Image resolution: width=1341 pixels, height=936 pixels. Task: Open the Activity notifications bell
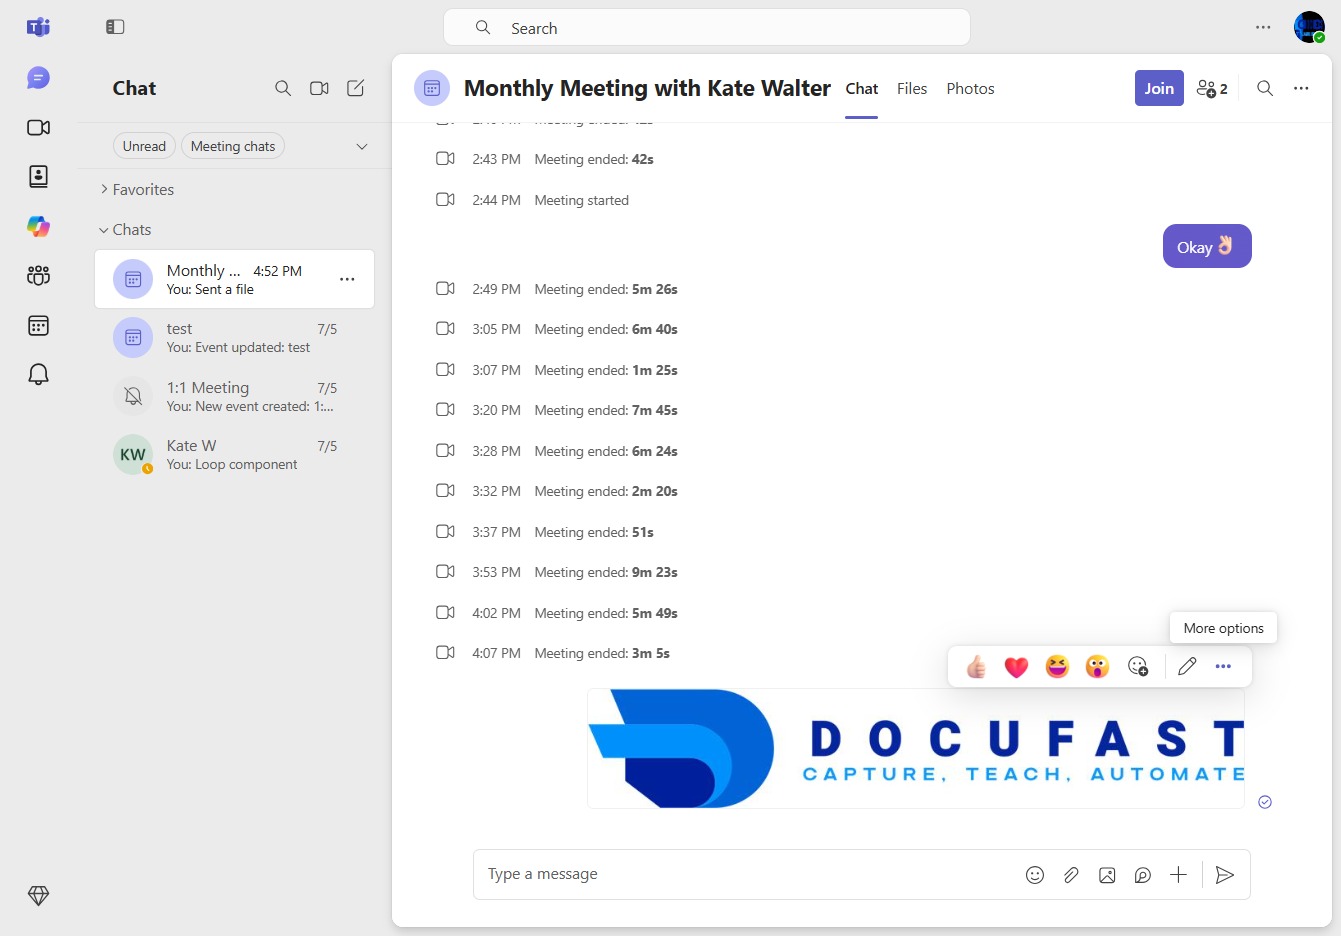click(x=38, y=374)
